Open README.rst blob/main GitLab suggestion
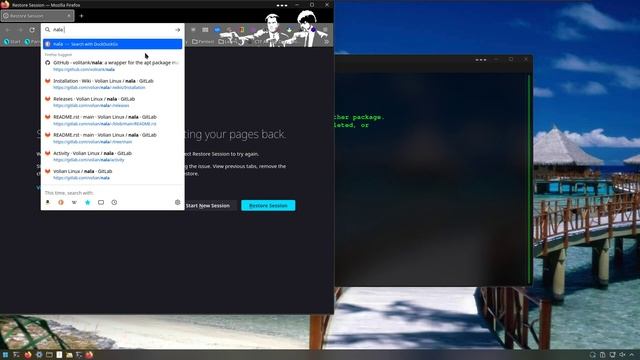The image size is (640, 360). [x=113, y=120]
